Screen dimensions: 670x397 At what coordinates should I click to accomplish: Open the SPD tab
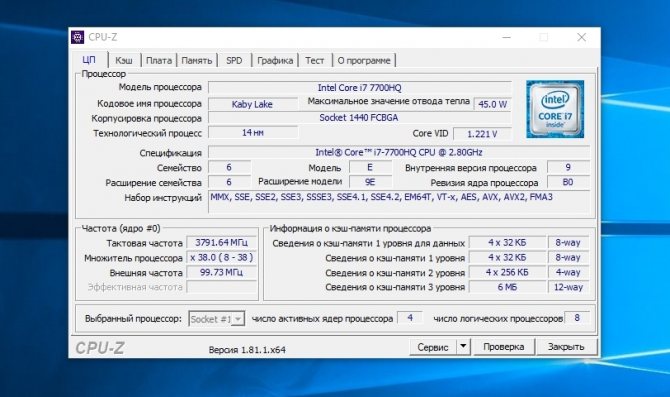point(234,60)
